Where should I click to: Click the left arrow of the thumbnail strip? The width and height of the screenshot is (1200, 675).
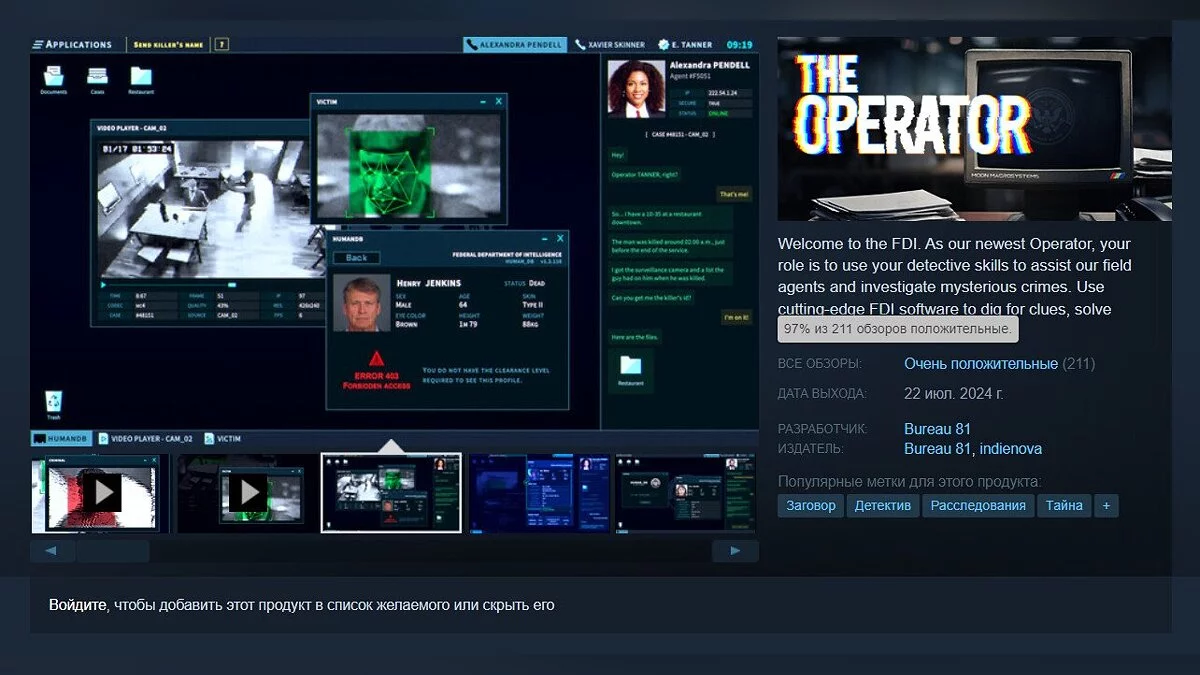click(53, 551)
